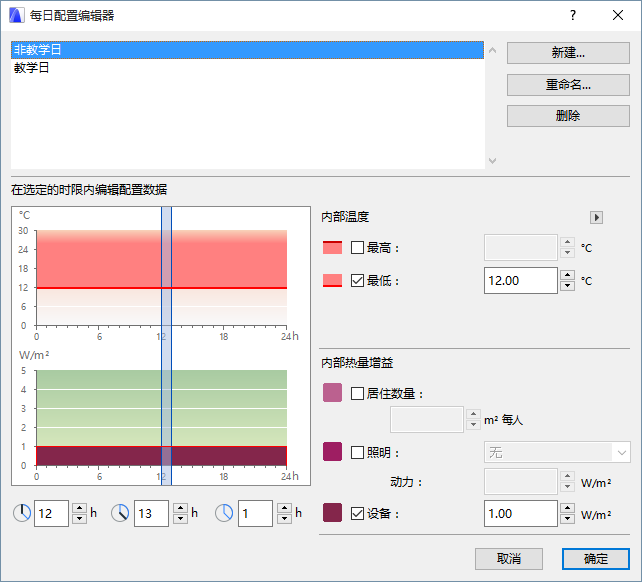The height and width of the screenshot is (582, 642).
Task: Open help via the question mark icon
Action: (573, 16)
